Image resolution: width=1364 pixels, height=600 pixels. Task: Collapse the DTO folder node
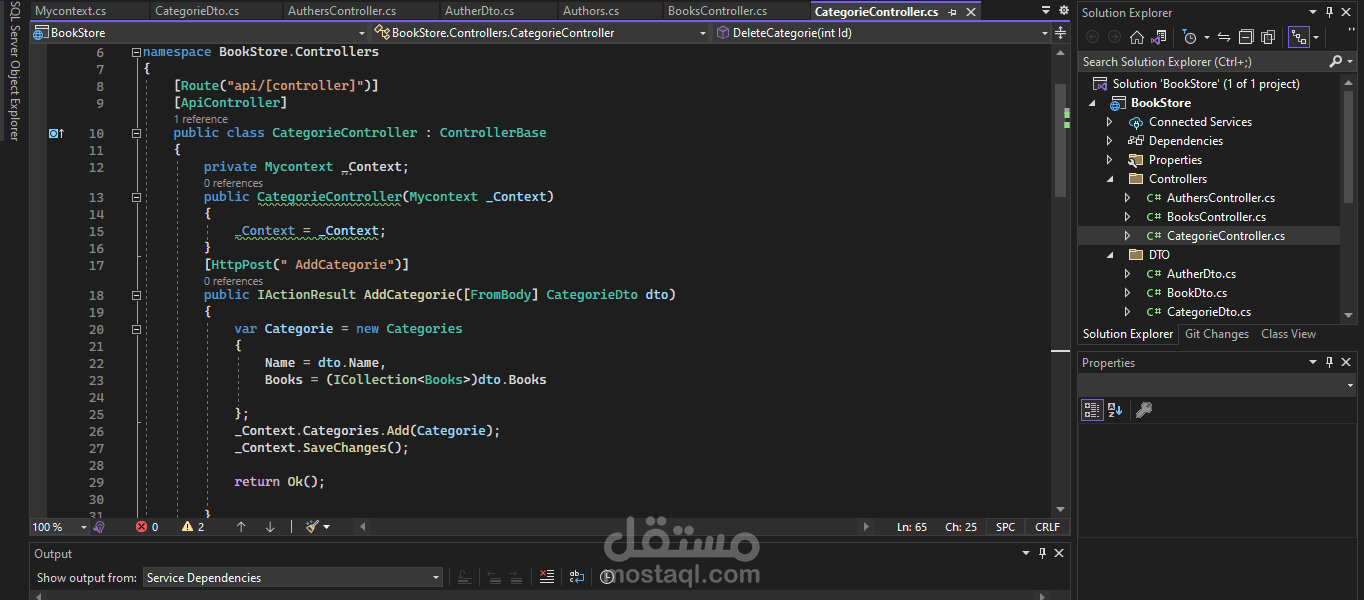tap(1109, 255)
